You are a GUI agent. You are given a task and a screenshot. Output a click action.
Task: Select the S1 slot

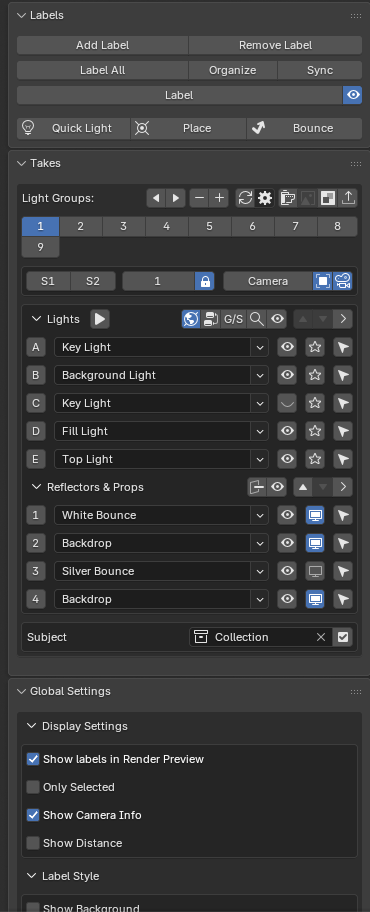pyautogui.click(x=48, y=282)
